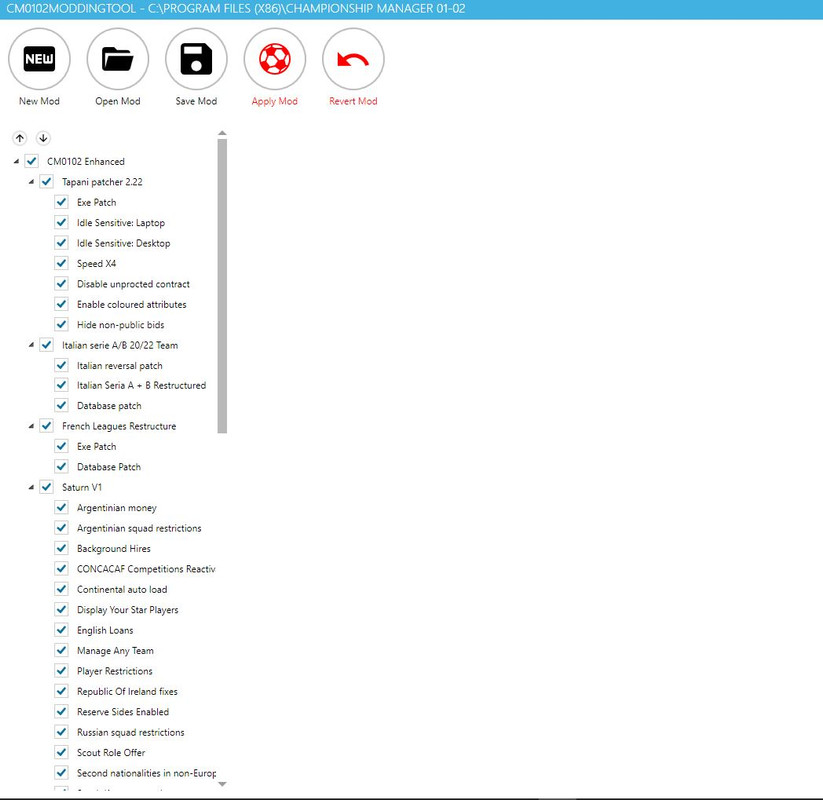Uncheck Background Hires checkbox
The height and width of the screenshot is (800, 823).
click(x=61, y=548)
